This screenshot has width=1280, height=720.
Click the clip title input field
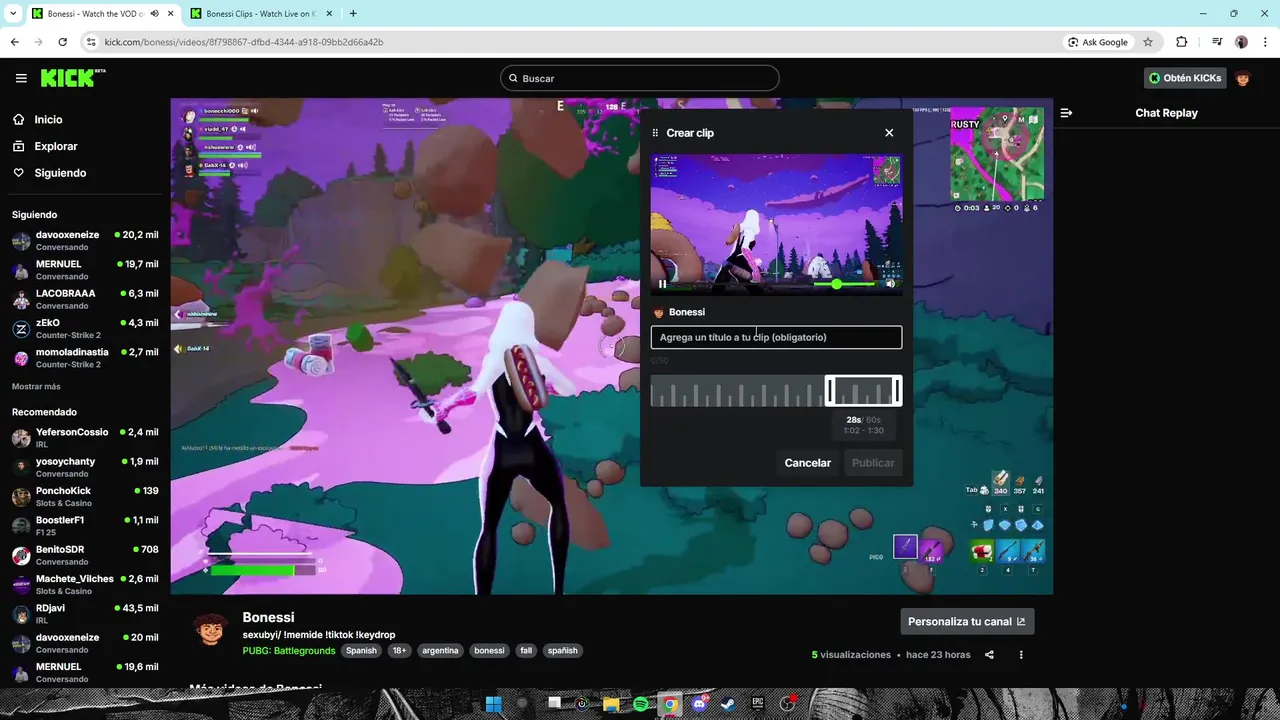pyautogui.click(x=776, y=337)
